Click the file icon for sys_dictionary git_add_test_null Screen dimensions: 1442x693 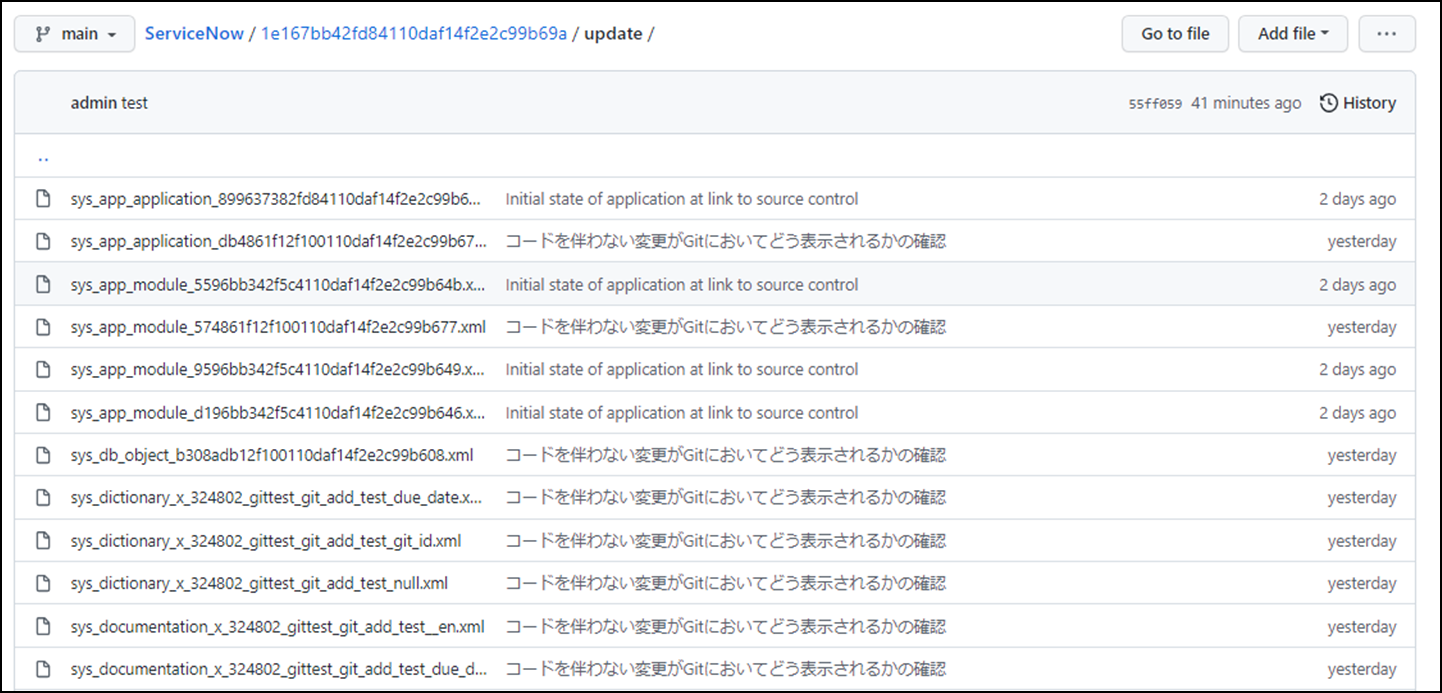(x=43, y=583)
